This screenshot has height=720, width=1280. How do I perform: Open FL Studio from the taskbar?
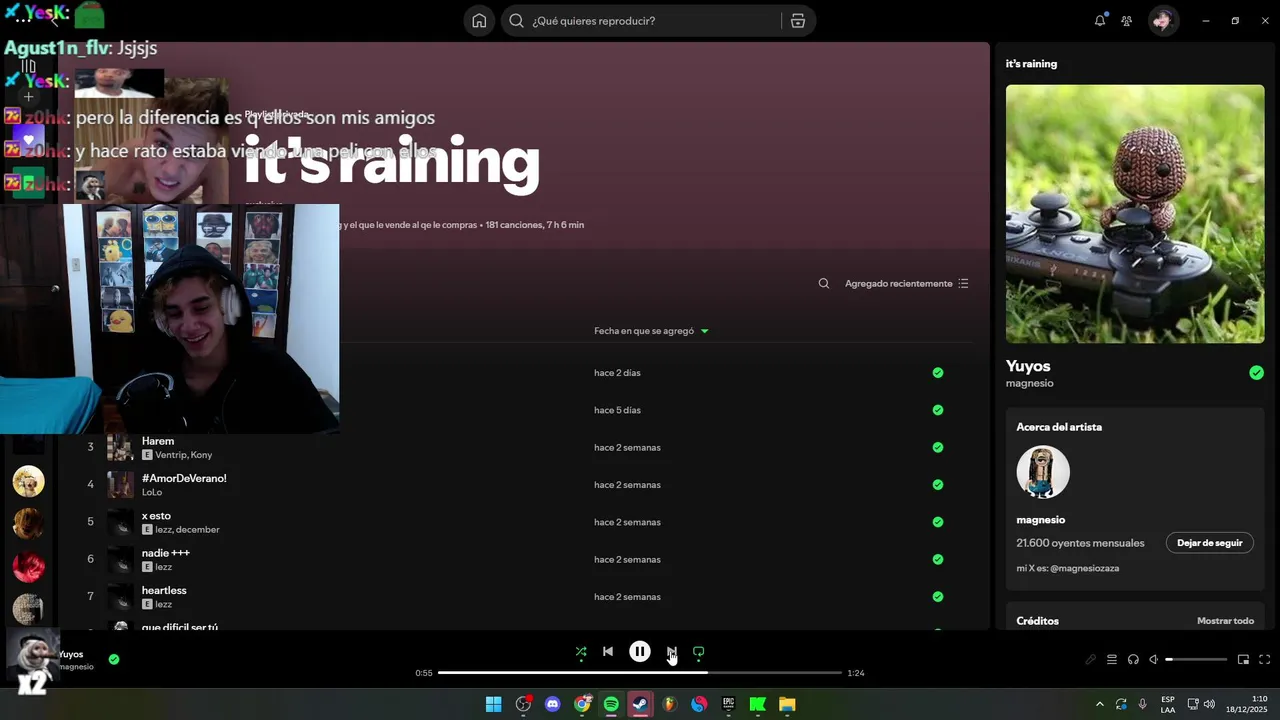(670, 705)
